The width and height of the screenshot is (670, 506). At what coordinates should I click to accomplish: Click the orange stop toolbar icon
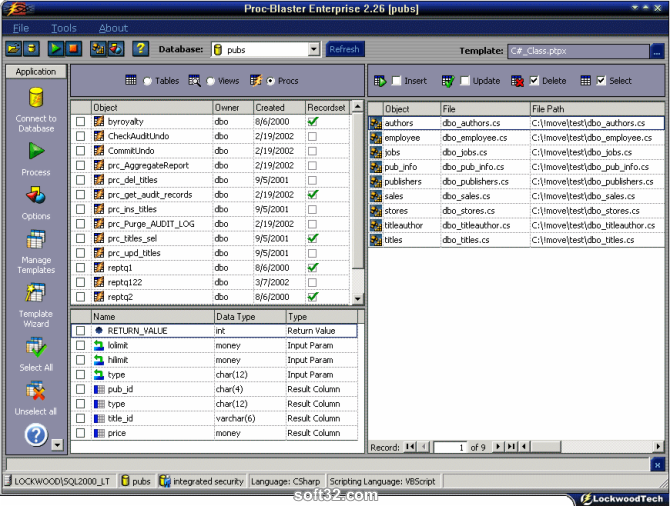[x=73, y=49]
